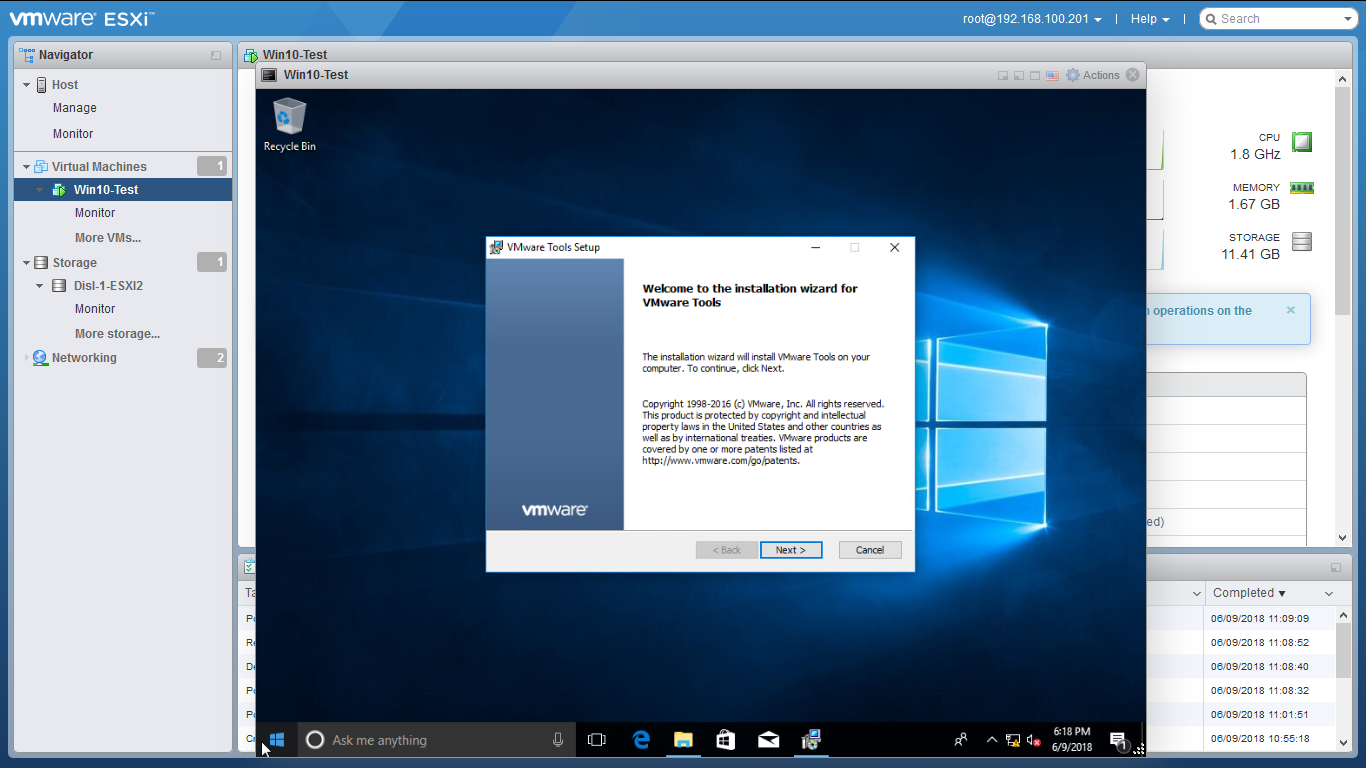Collapse the Host tree section

[x=27, y=85]
